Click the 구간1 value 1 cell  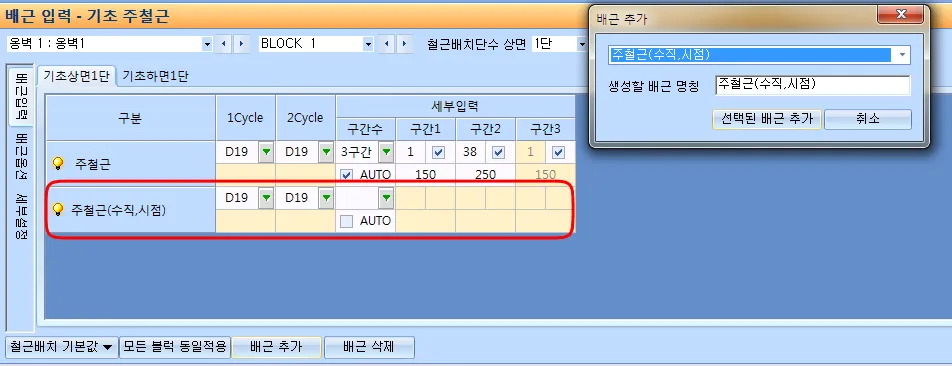(410, 152)
